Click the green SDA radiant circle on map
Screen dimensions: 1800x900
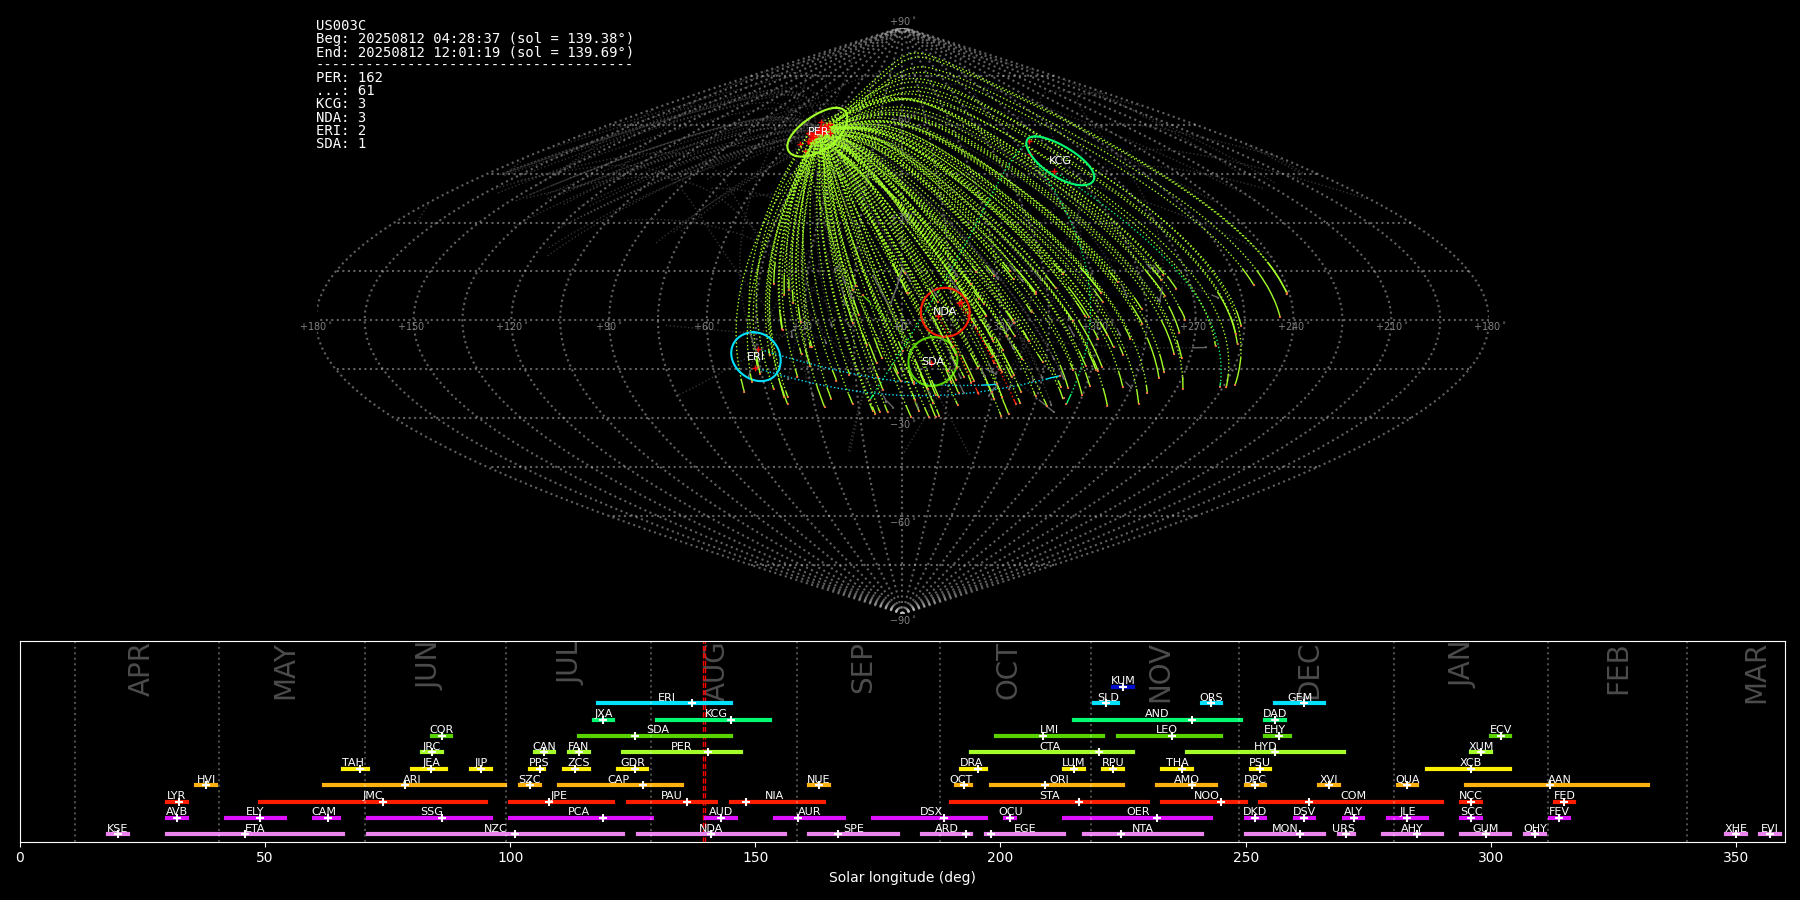point(932,362)
